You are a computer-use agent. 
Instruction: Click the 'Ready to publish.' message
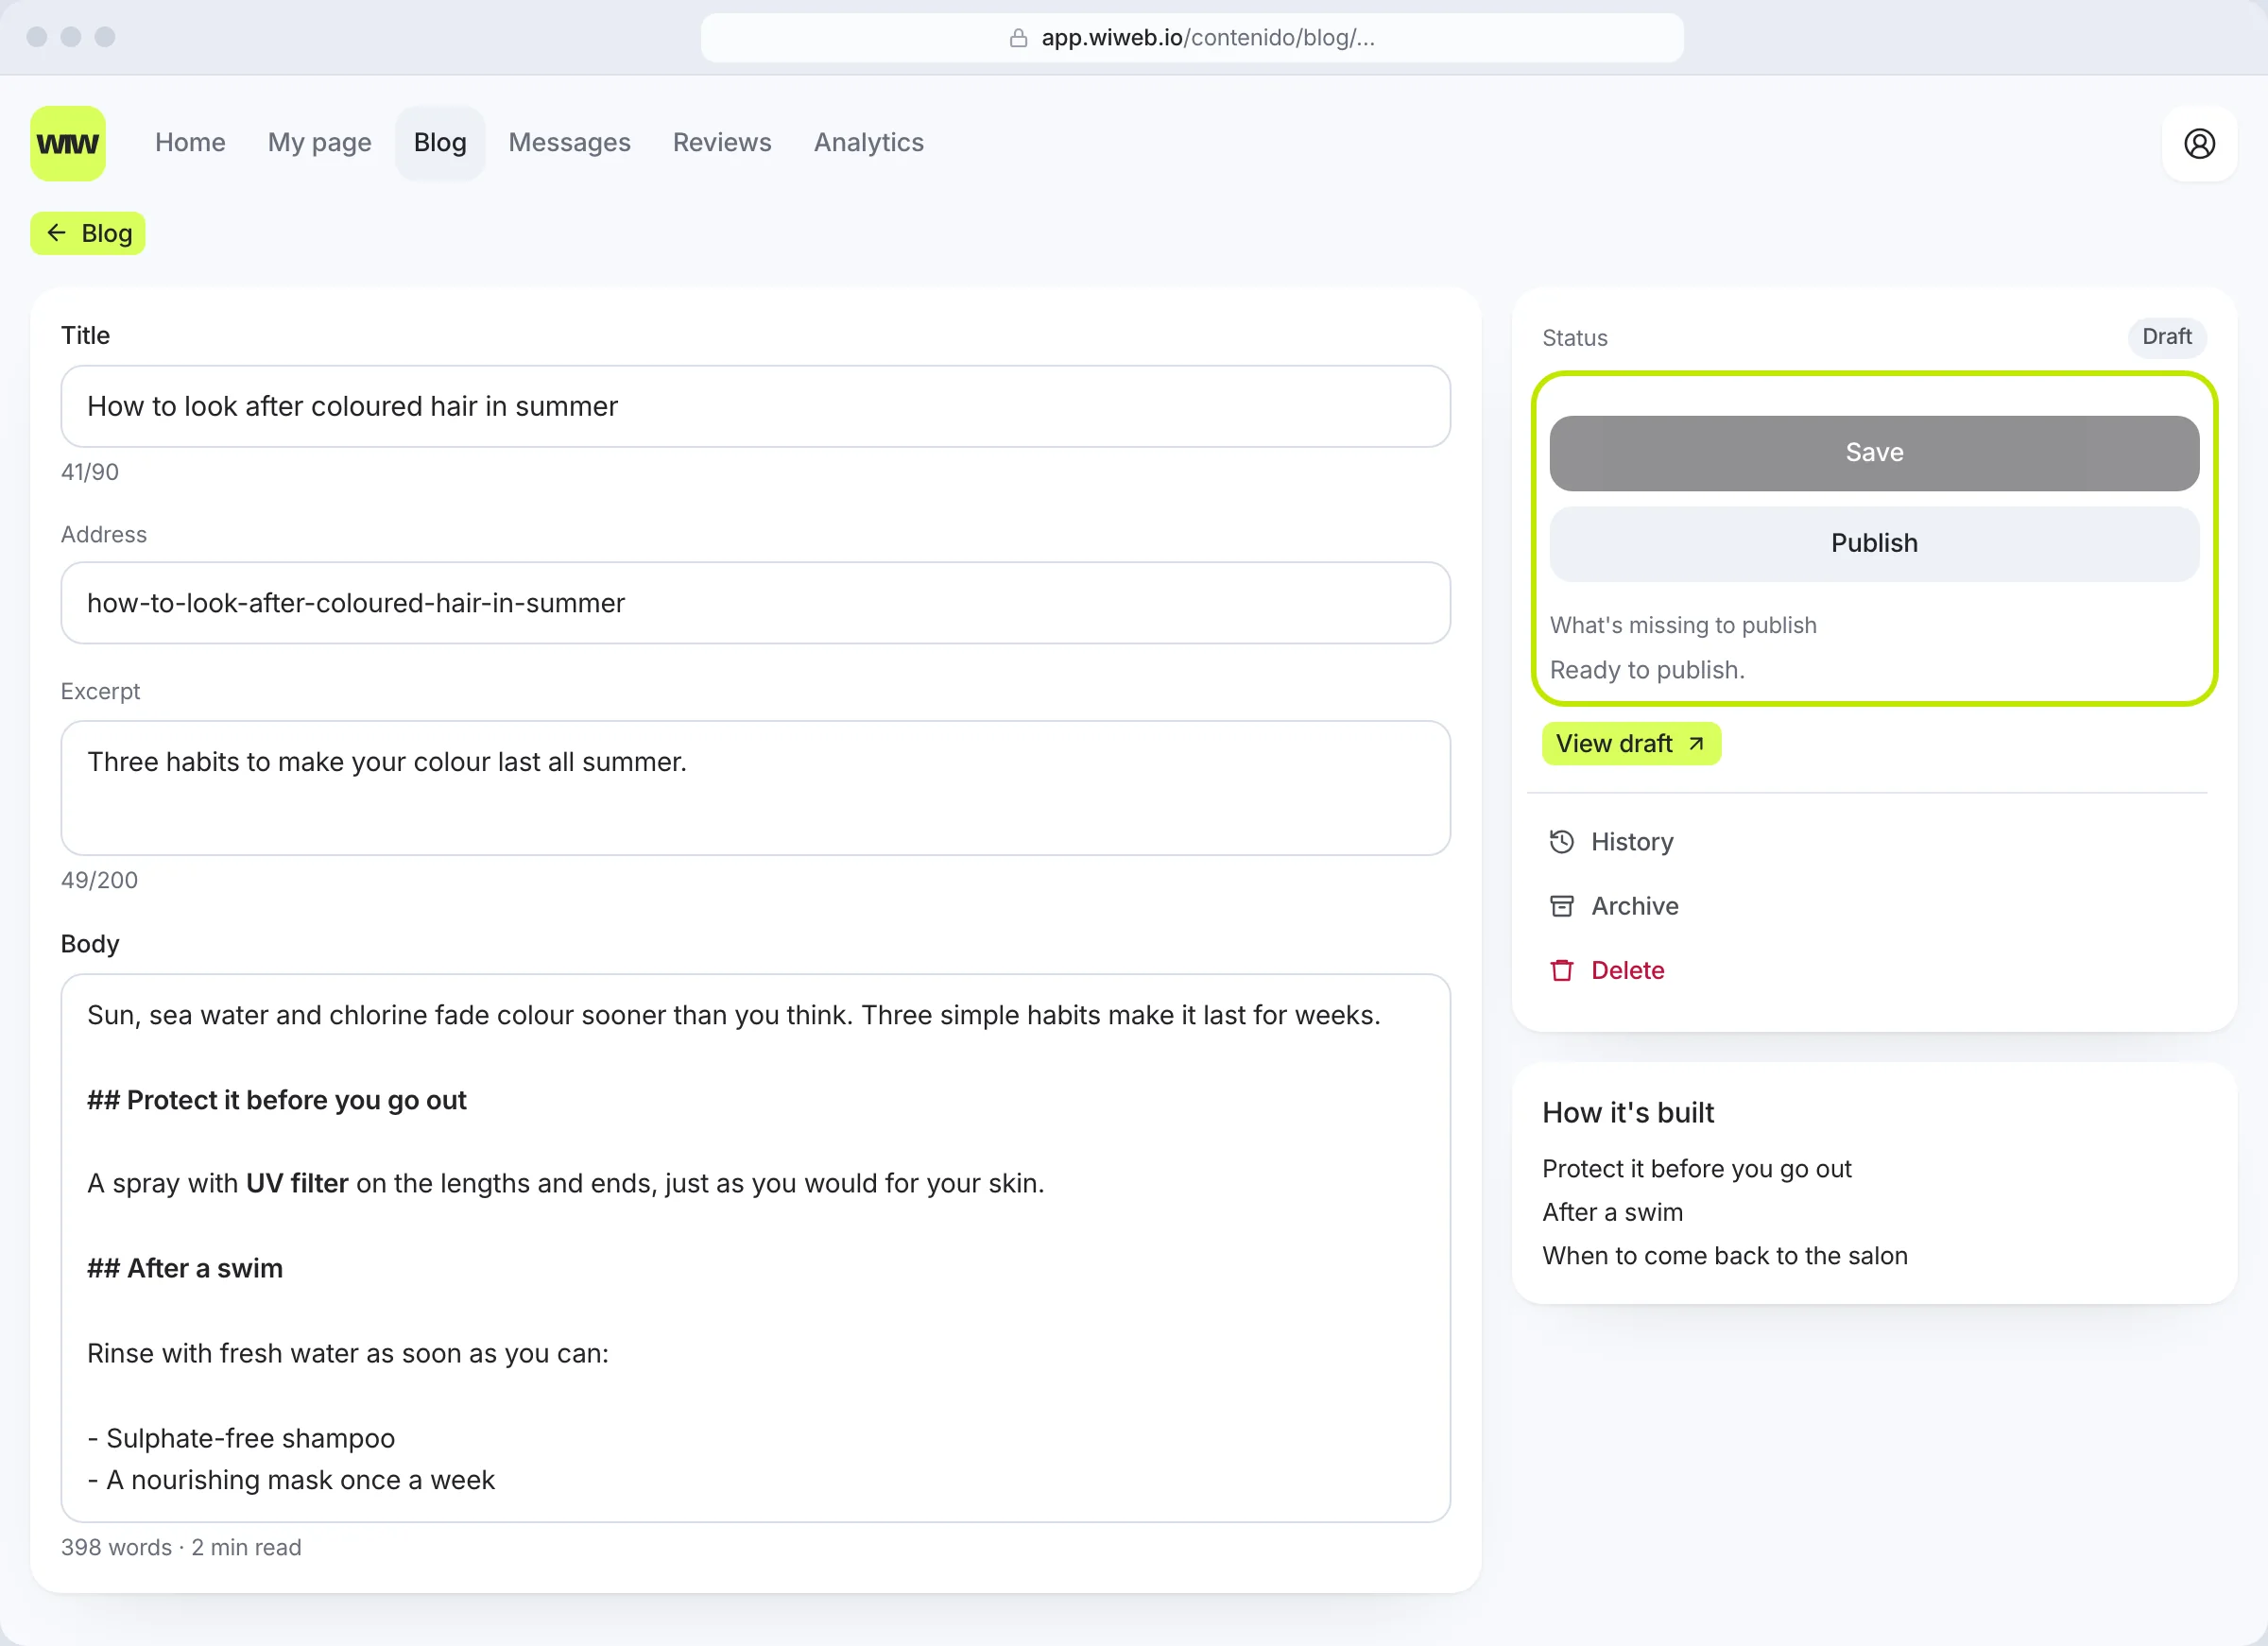click(1646, 670)
